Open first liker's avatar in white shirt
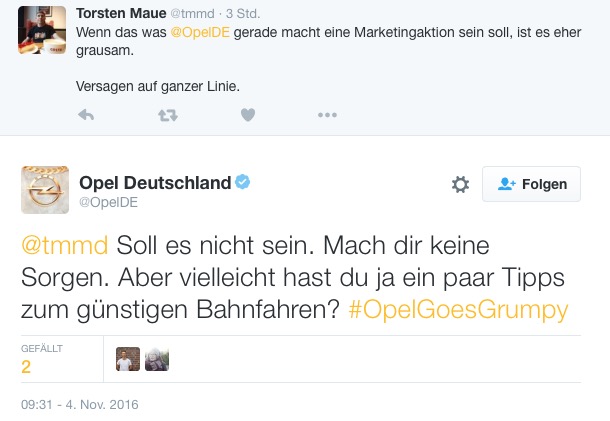 click(x=128, y=359)
